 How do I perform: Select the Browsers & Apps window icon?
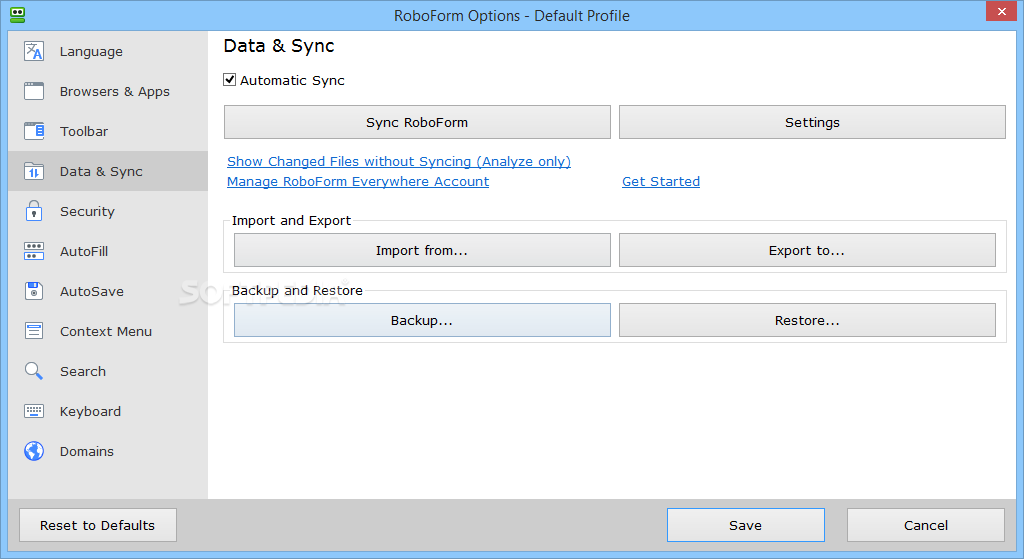(34, 91)
